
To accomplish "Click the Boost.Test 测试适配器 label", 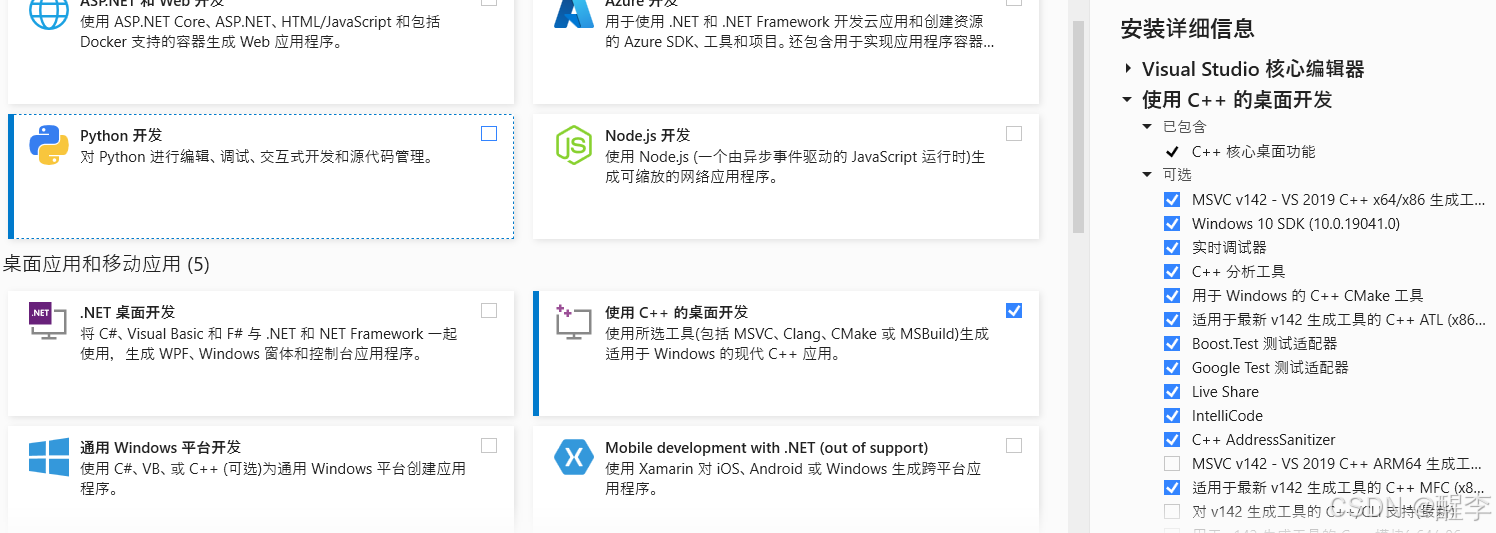I will (x=1264, y=344).
